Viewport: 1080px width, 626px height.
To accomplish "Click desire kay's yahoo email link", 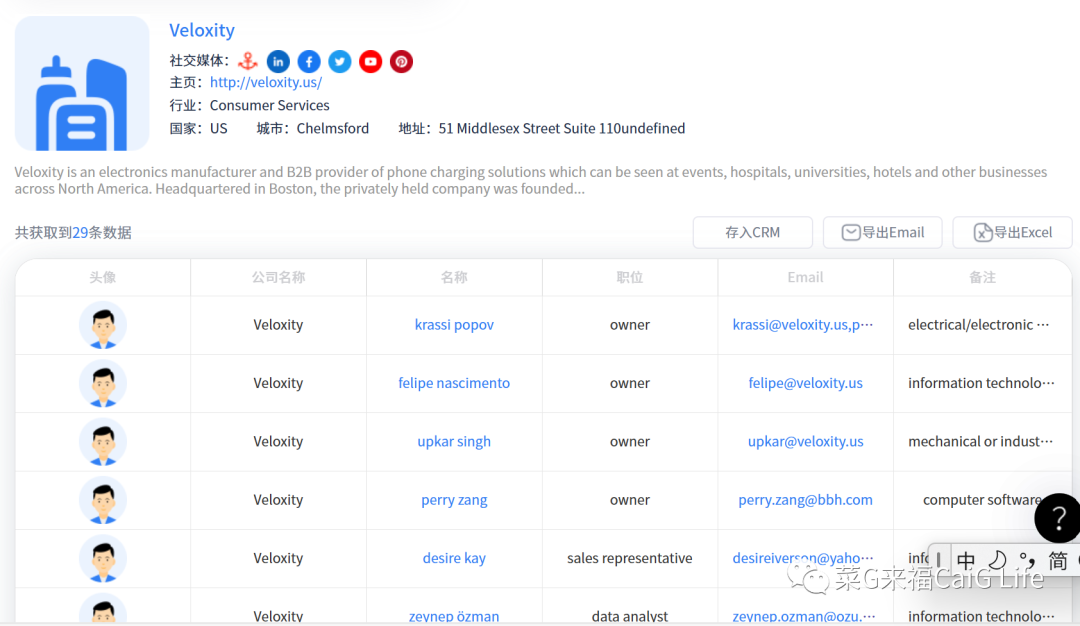I will [802, 559].
